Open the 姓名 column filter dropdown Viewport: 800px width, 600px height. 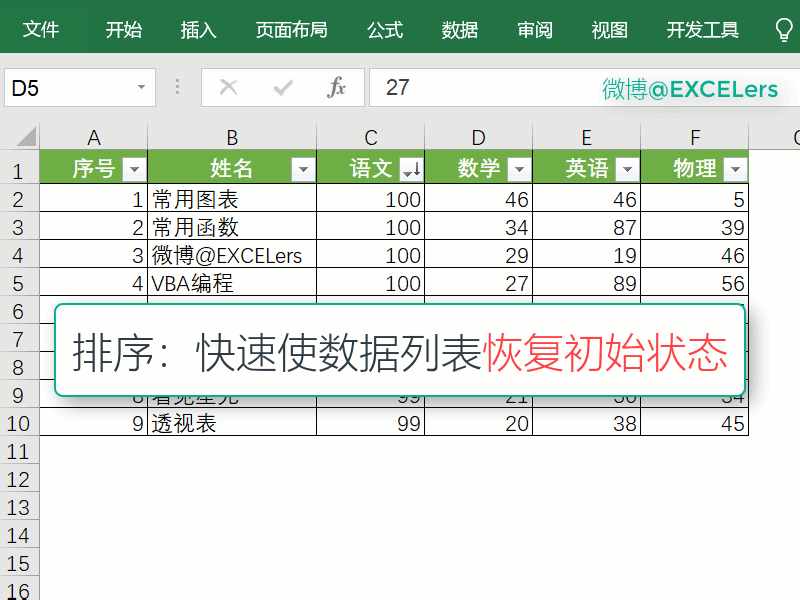(x=302, y=169)
